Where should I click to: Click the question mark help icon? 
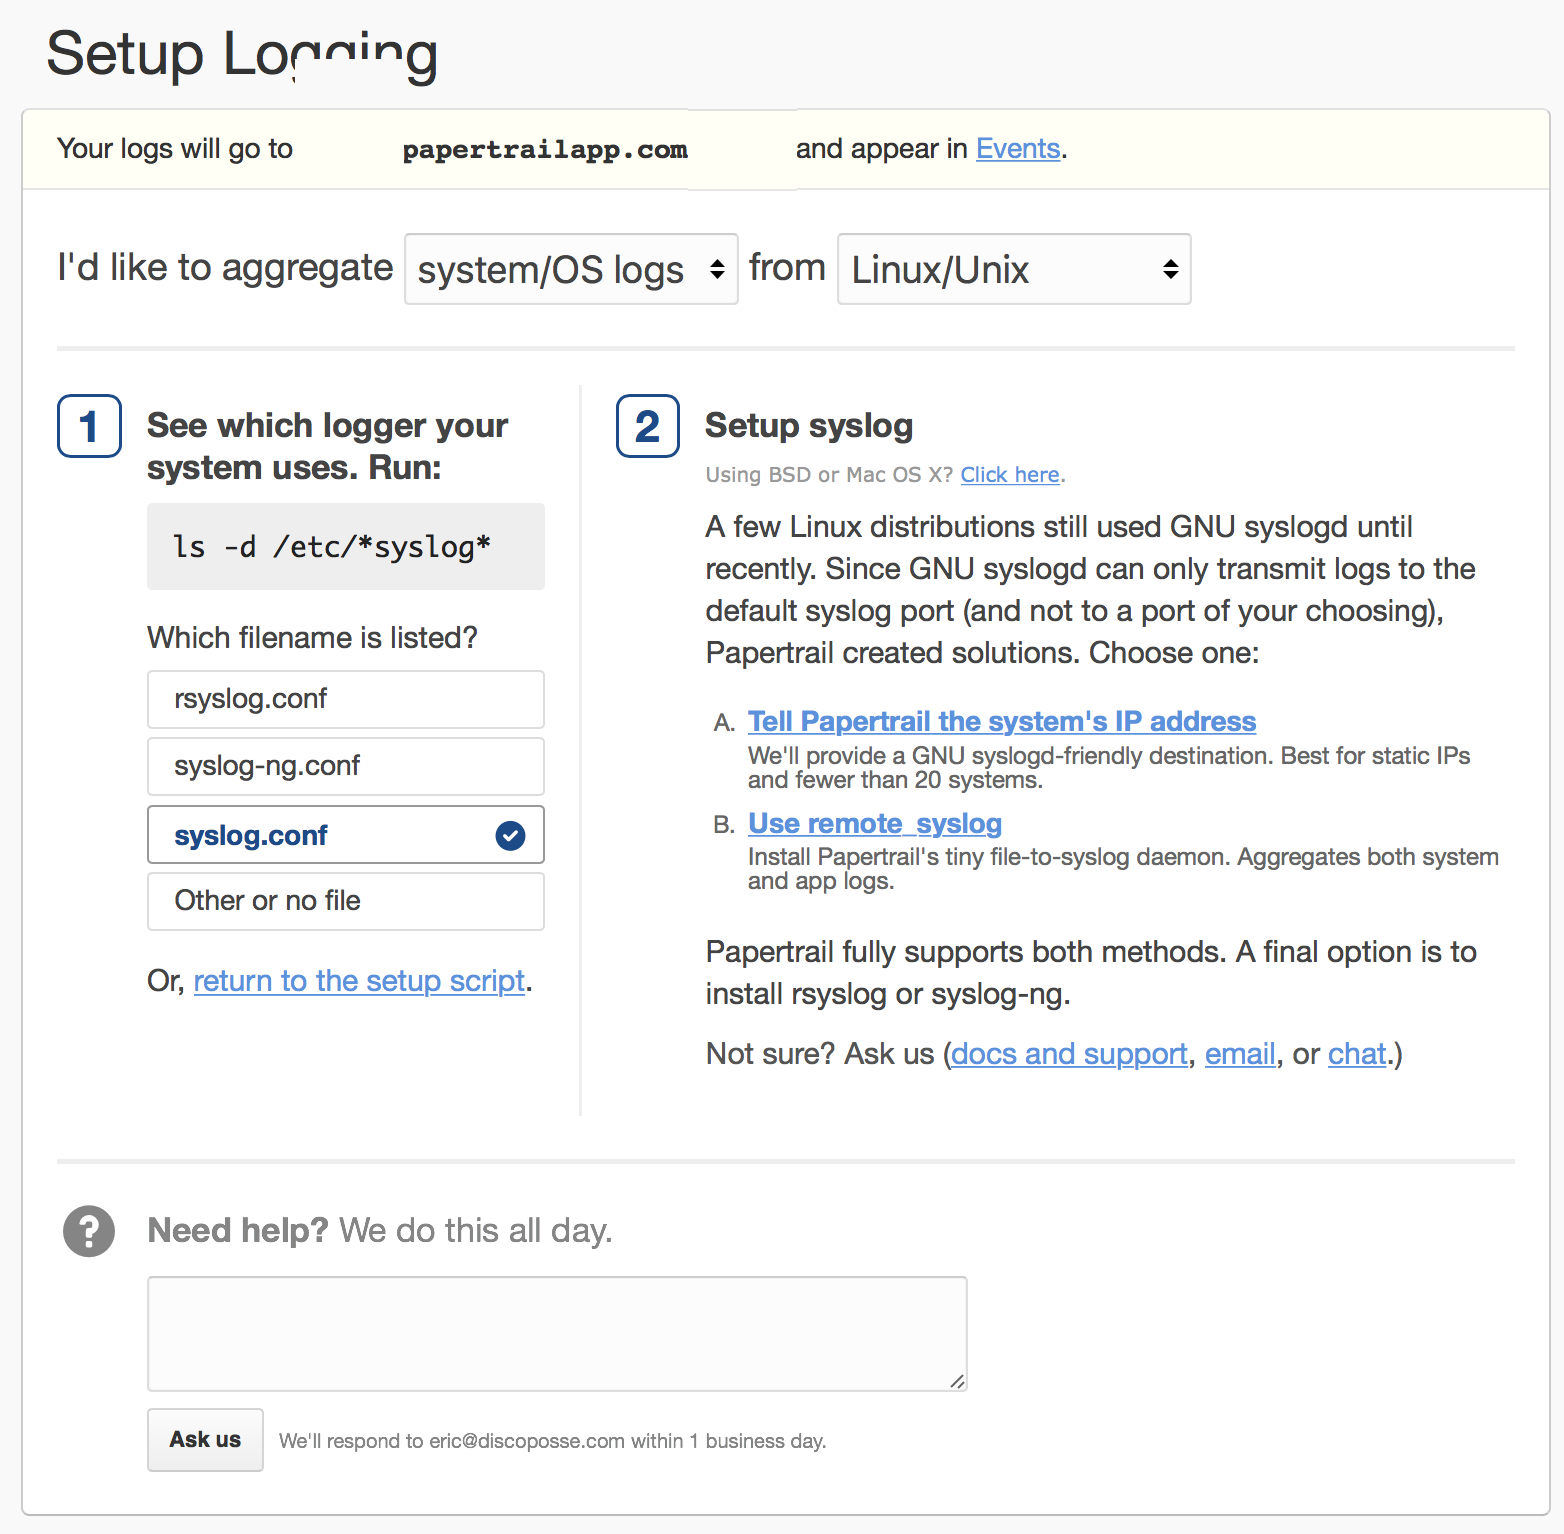89,1230
